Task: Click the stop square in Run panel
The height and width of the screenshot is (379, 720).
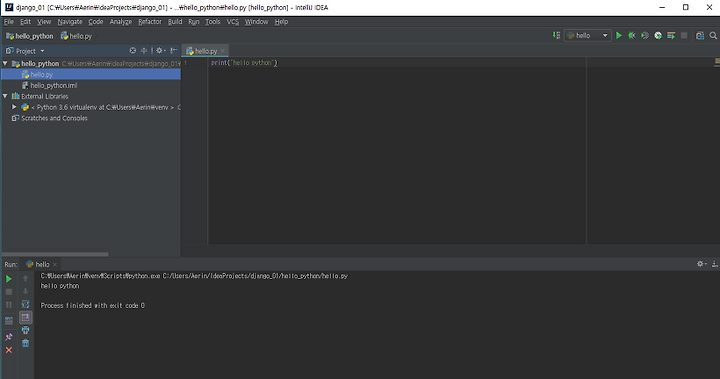Action: pos(9,292)
